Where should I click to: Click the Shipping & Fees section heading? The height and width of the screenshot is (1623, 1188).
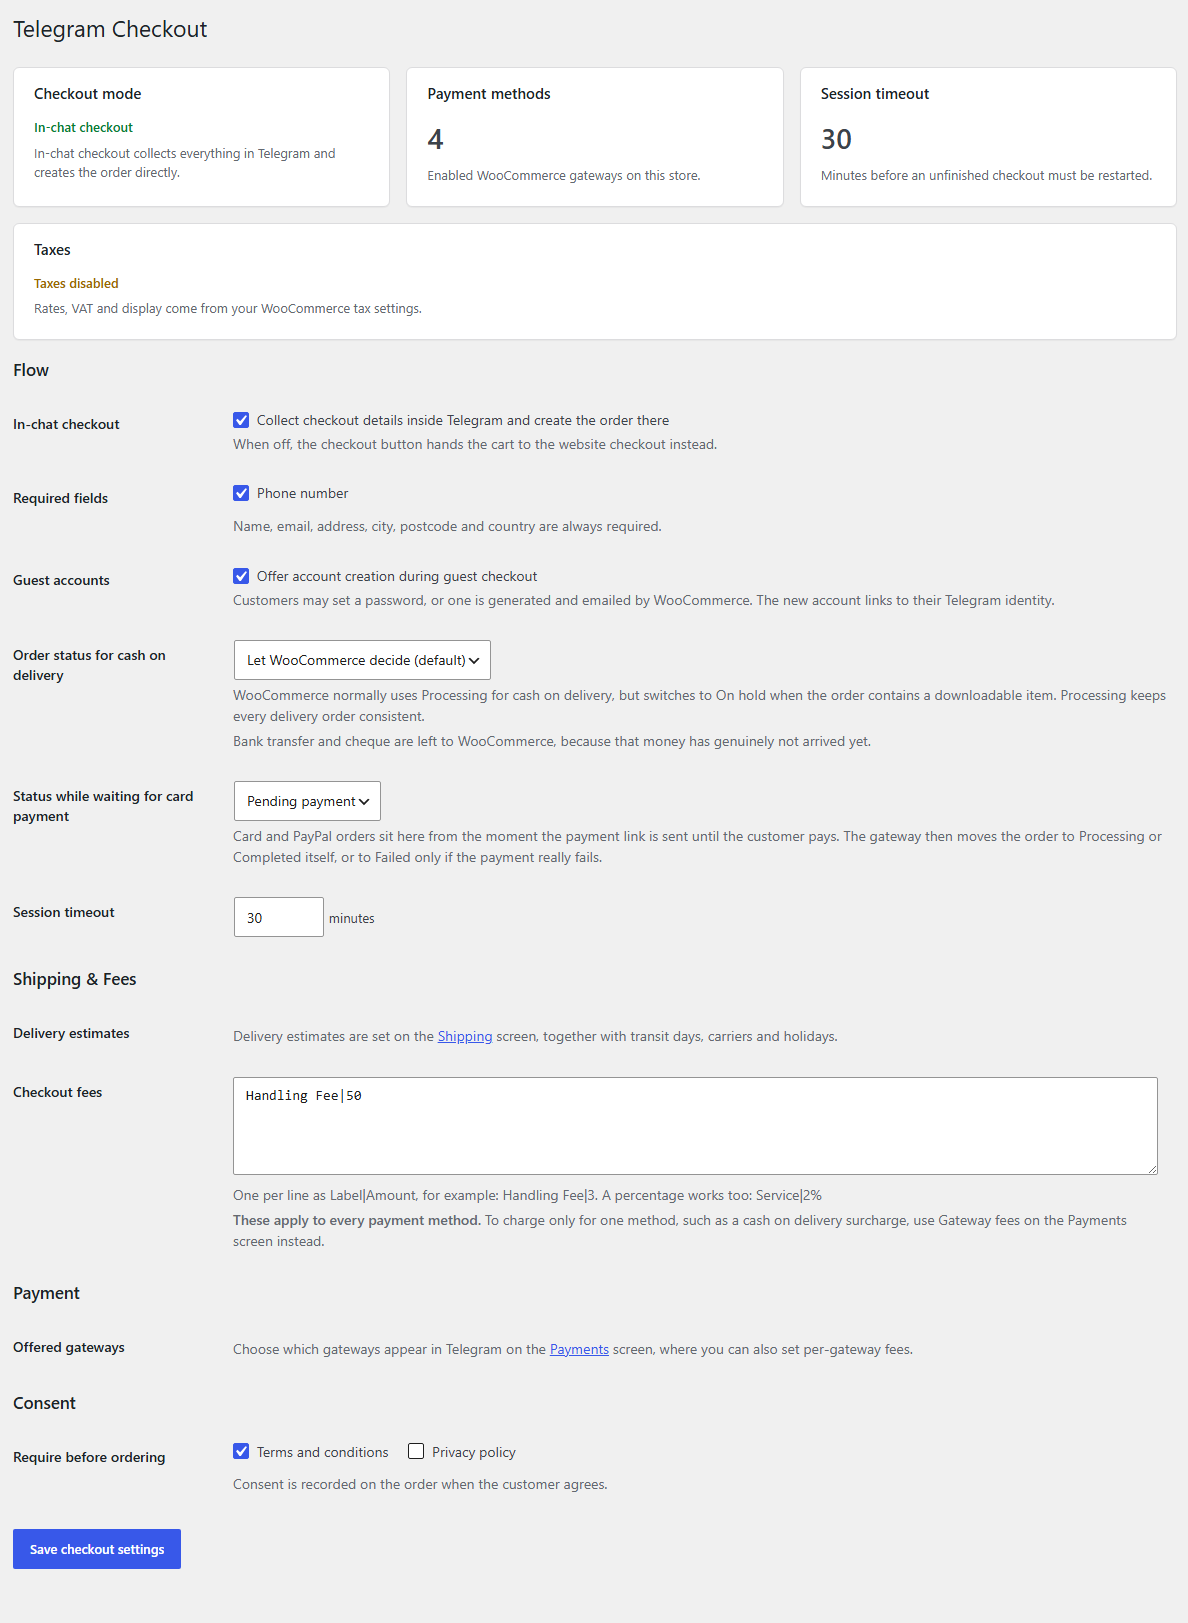click(x=75, y=979)
